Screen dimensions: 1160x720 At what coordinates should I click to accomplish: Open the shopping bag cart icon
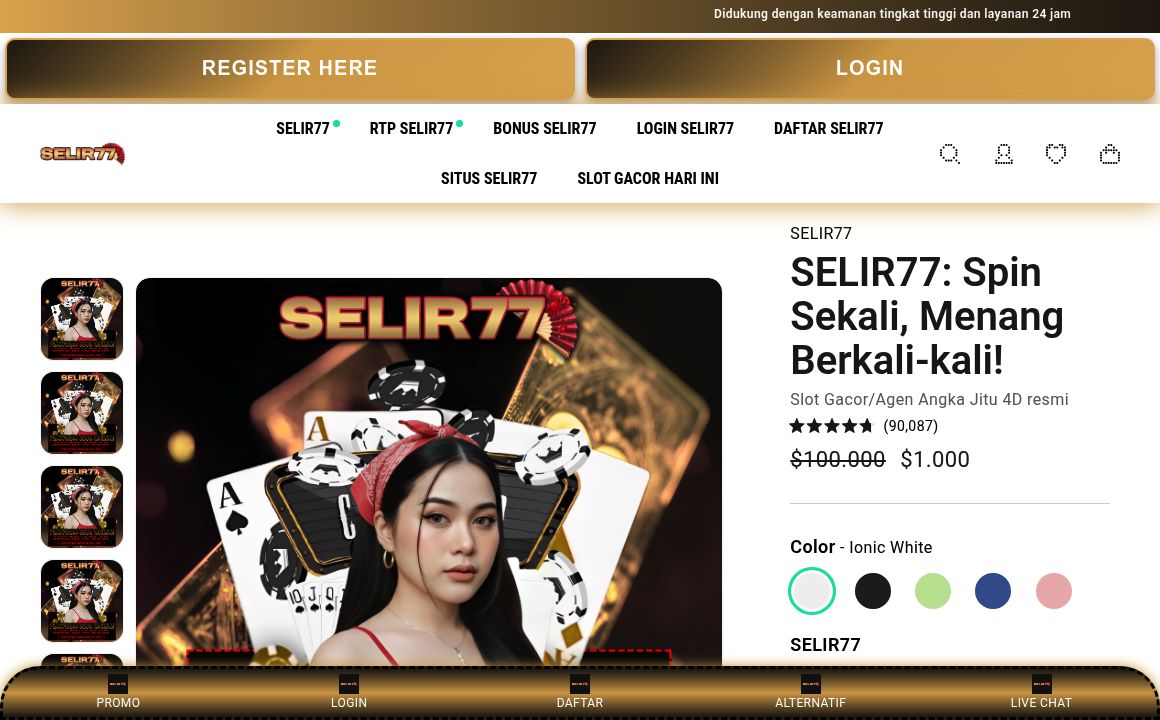click(x=1110, y=154)
